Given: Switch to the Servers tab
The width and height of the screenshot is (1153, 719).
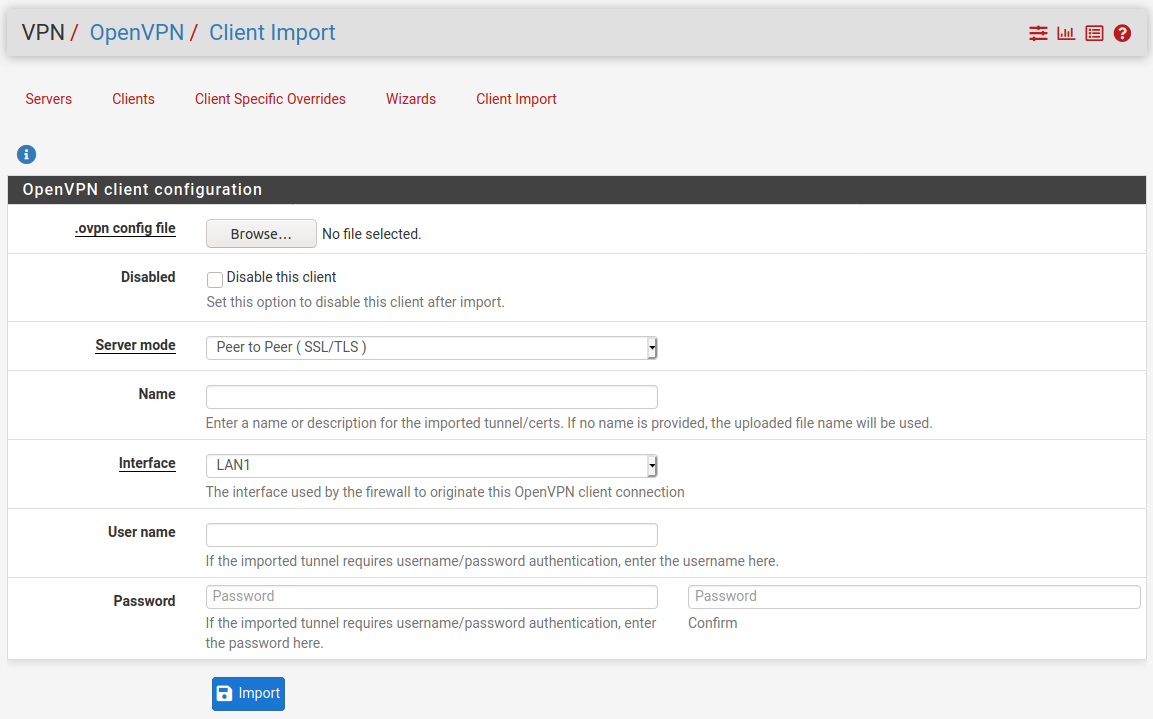Looking at the screenshot, I should (49, 99).
